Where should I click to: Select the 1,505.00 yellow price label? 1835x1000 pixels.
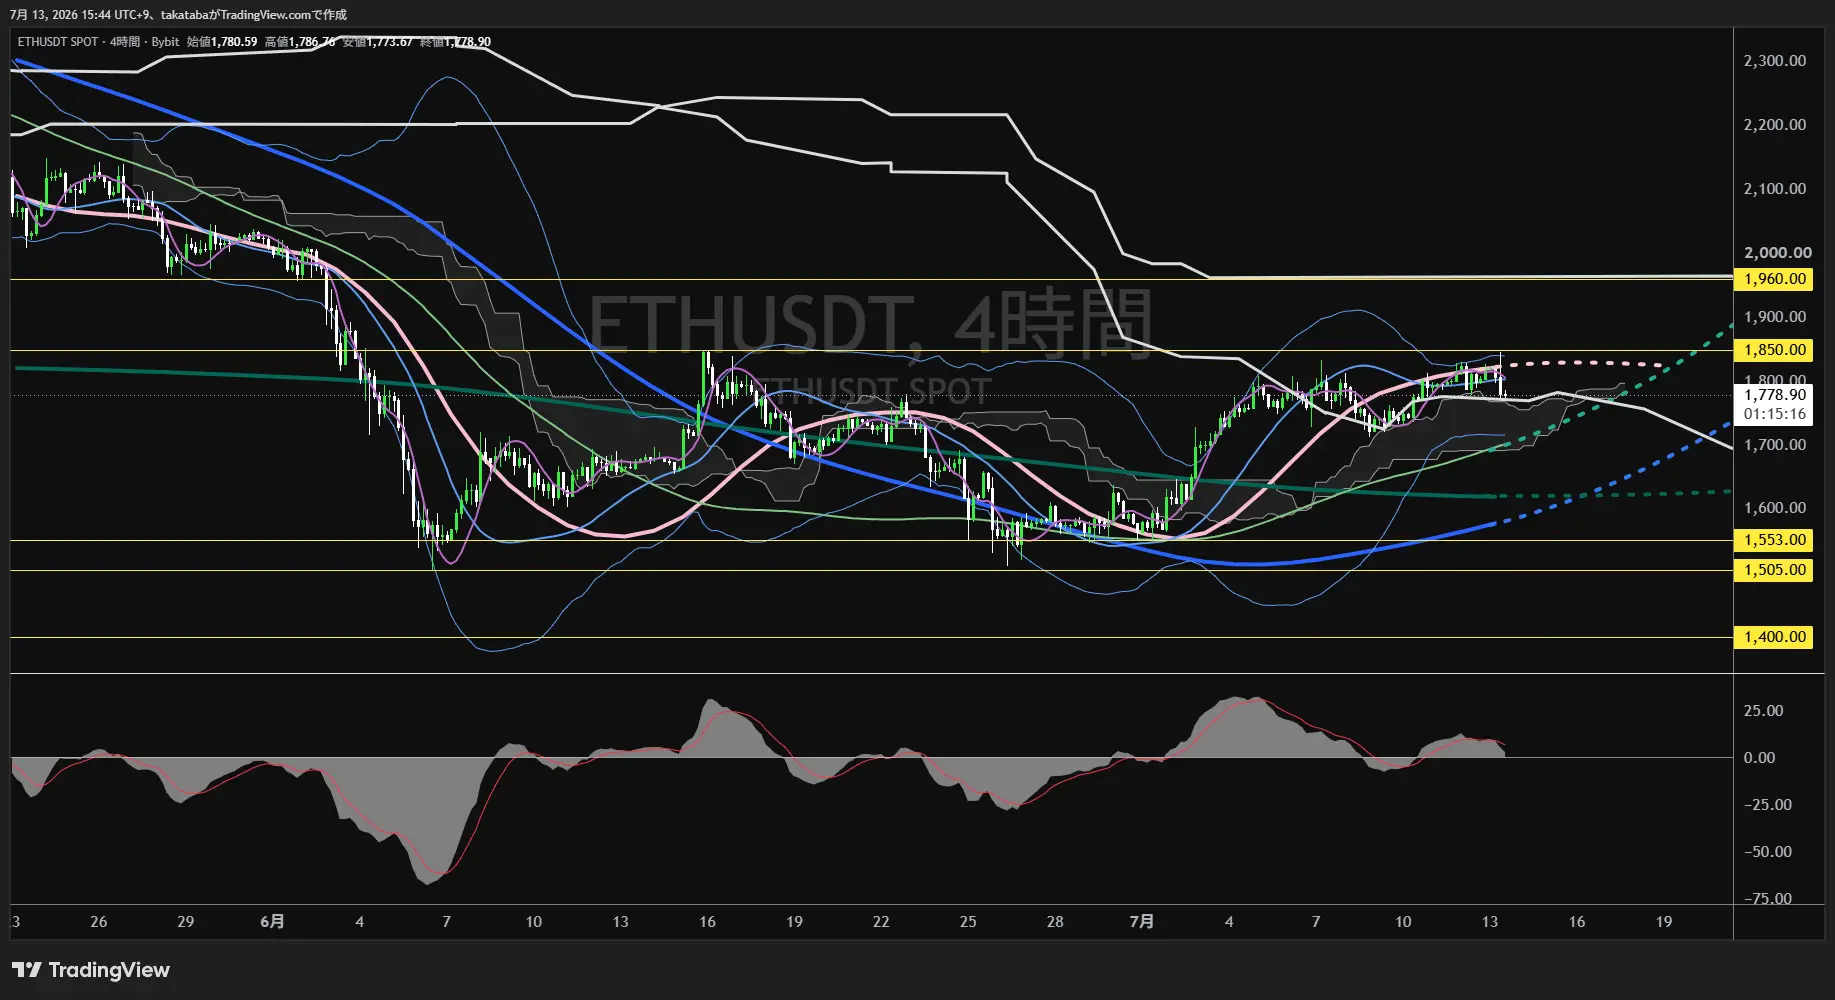click(x=1775, y=570)
